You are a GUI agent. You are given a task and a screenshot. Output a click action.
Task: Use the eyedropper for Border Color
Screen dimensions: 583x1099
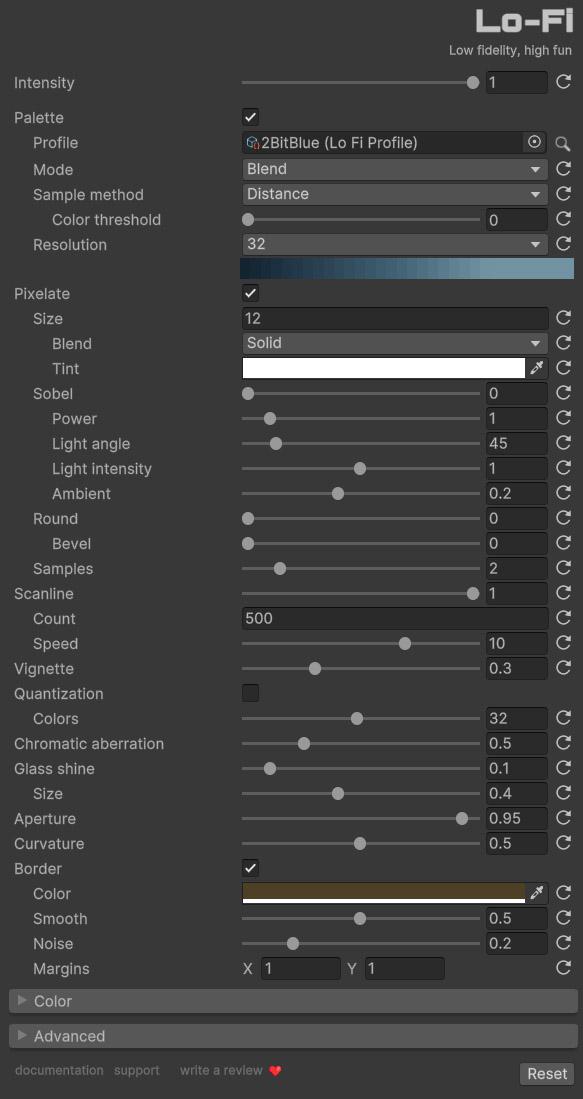pyautogui.click(x=537, y=893)
